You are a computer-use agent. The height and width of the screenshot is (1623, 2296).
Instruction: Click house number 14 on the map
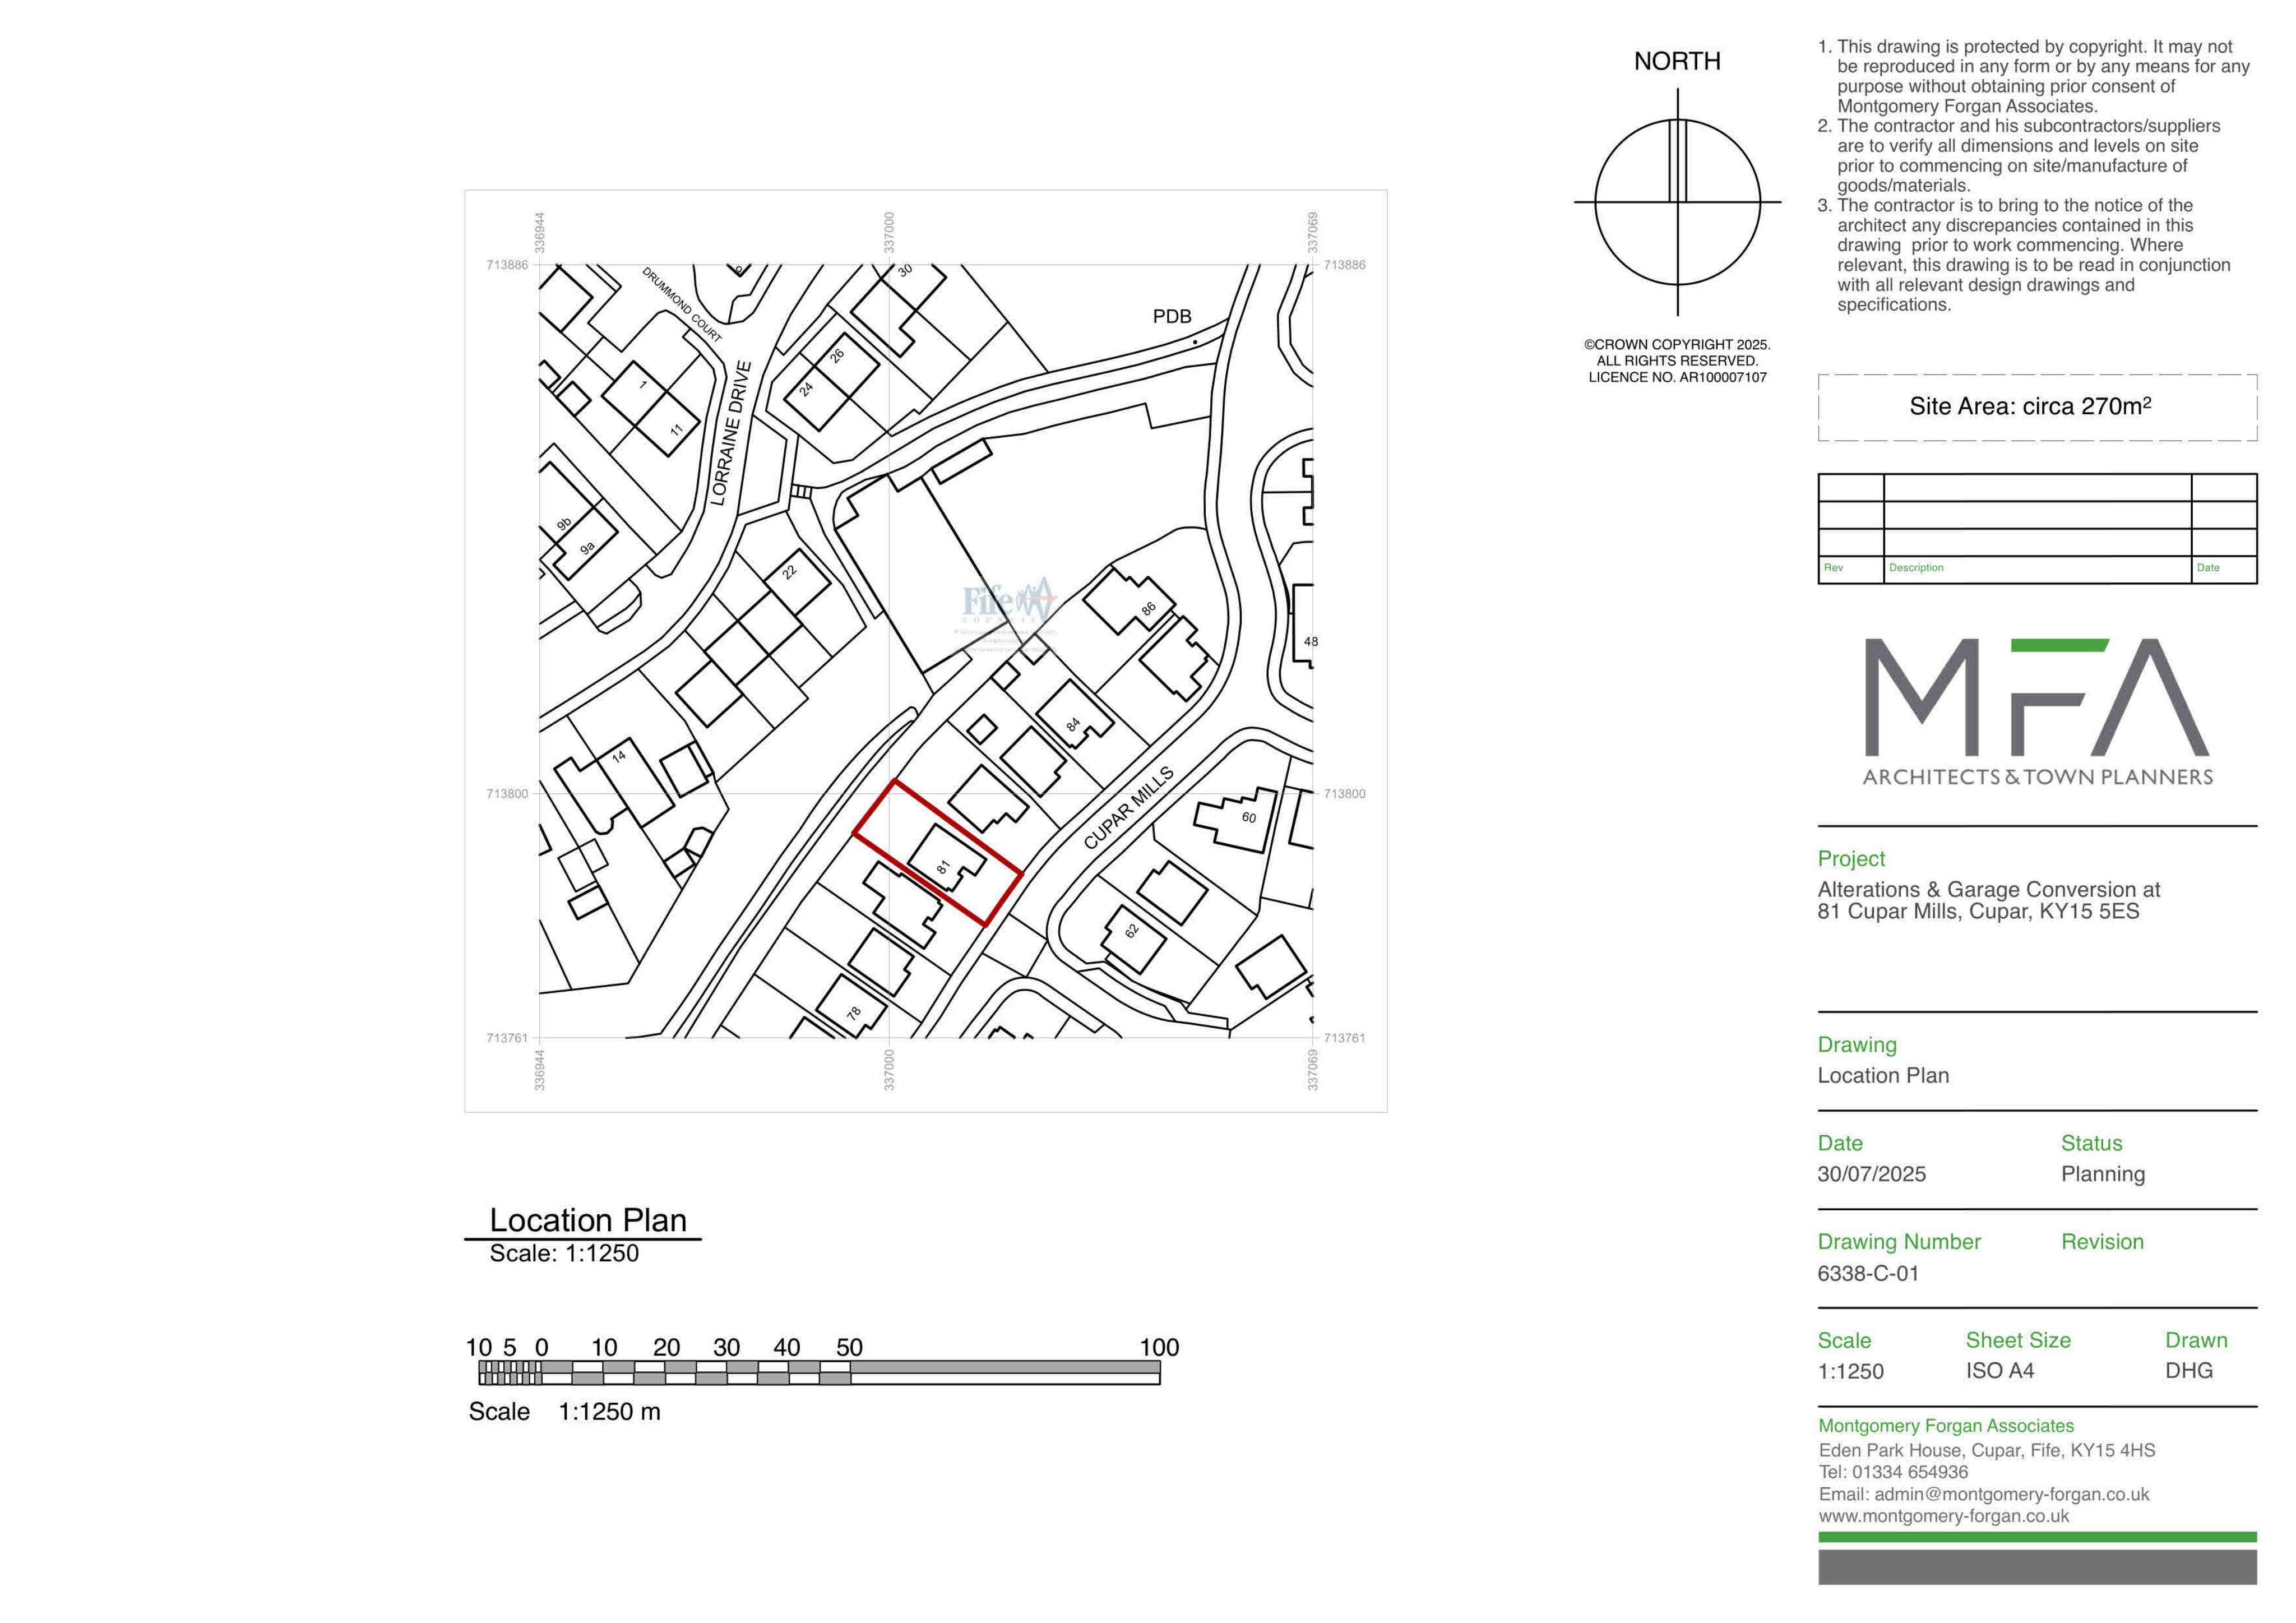click(x=618, y=756)
